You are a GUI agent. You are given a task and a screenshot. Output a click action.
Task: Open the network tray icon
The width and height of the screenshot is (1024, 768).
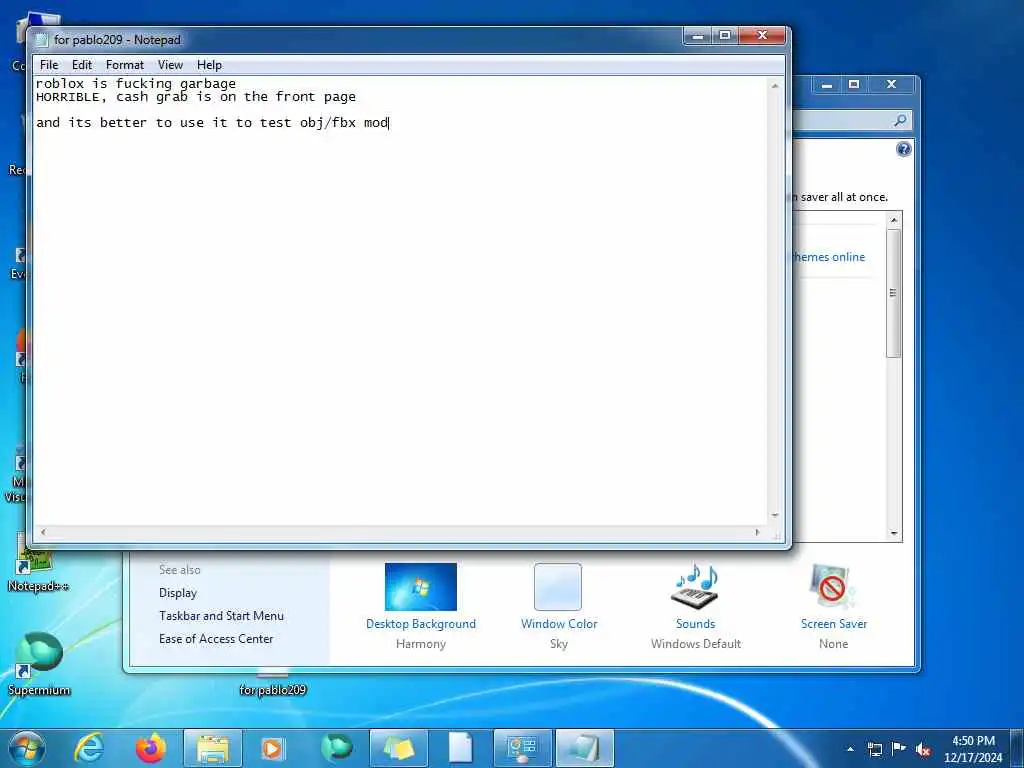[x=875, y=749]
